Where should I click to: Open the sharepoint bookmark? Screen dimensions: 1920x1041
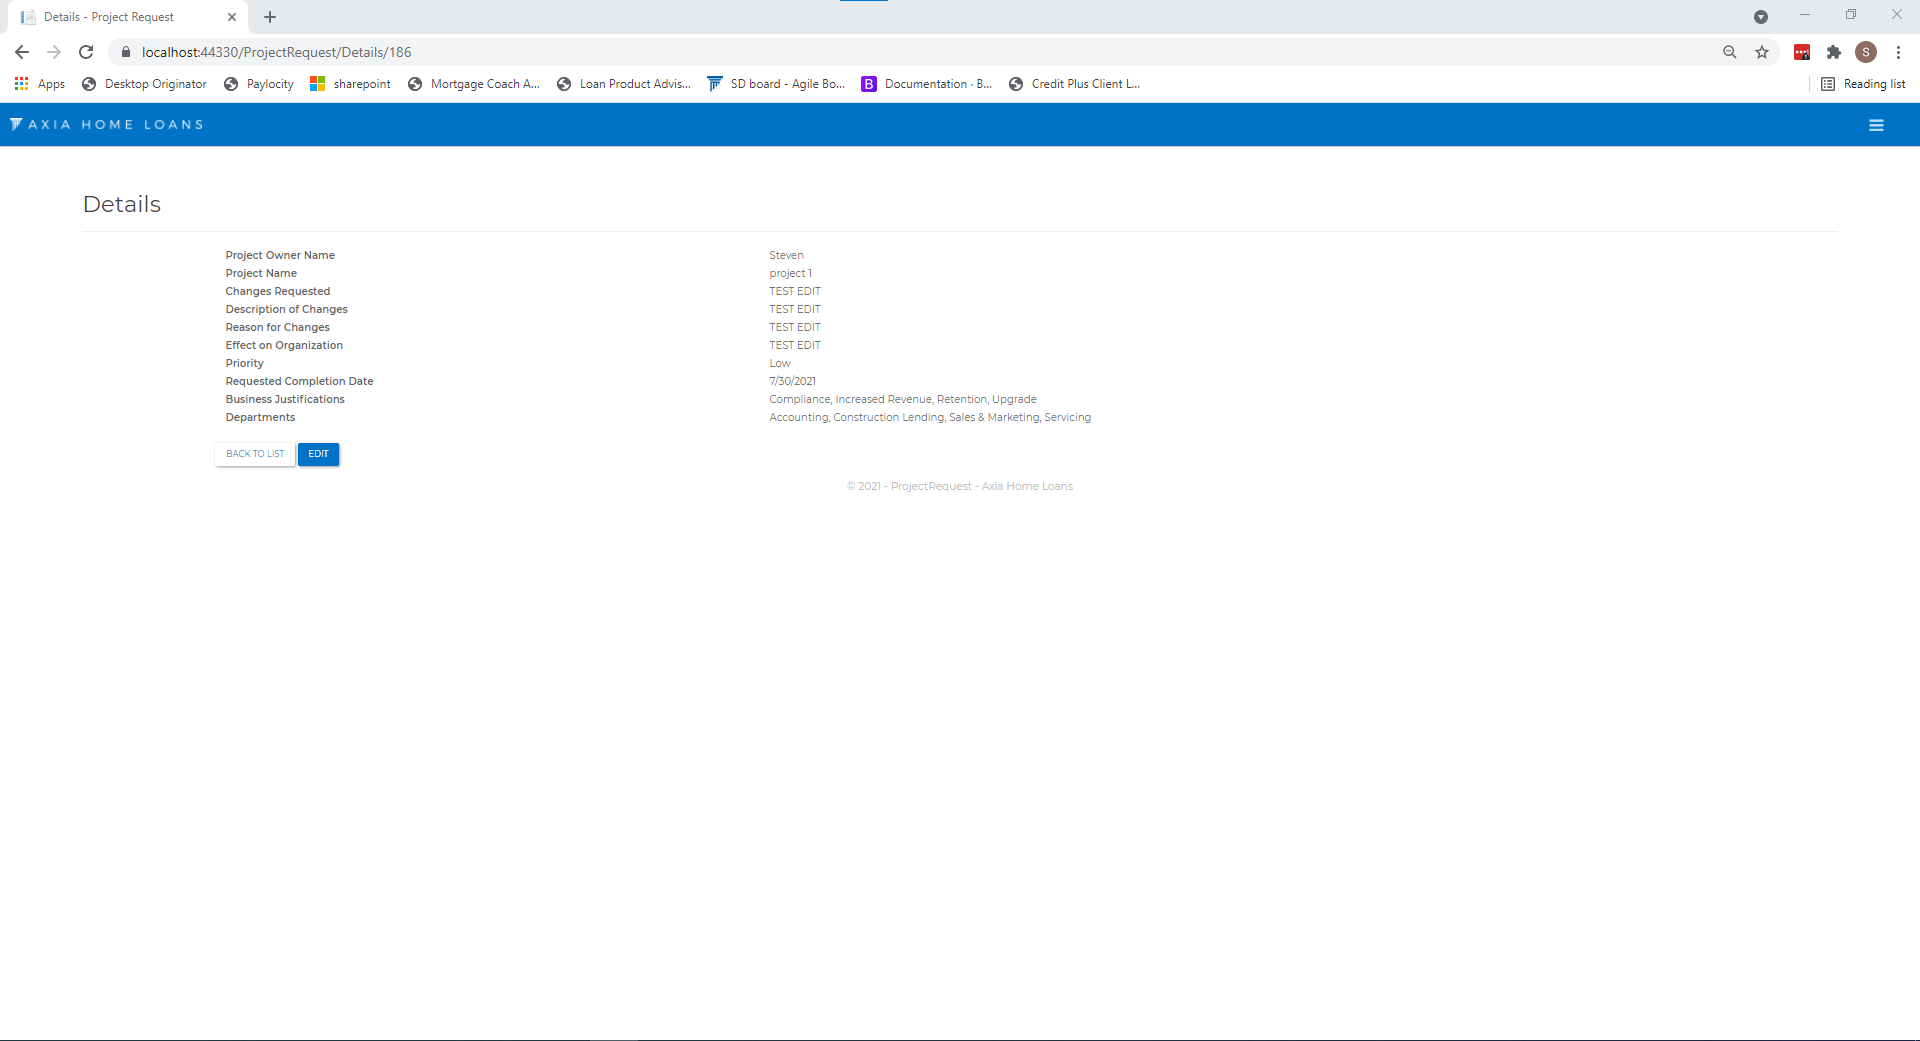pyautogui.click(x=351, y=84)
